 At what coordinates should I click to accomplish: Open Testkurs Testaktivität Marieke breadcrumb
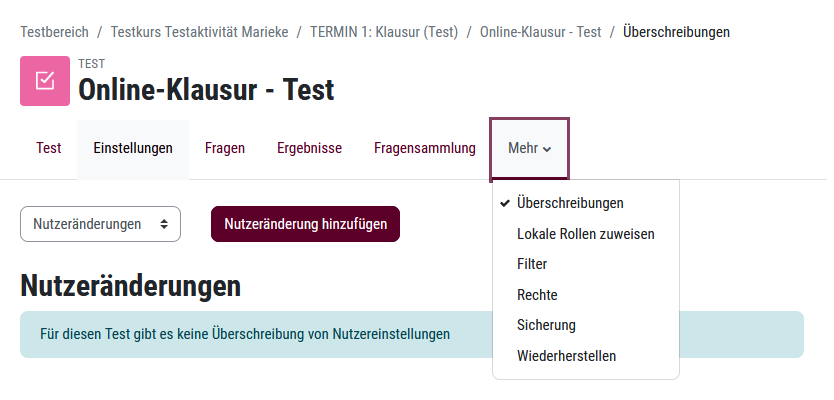point(198,32)
